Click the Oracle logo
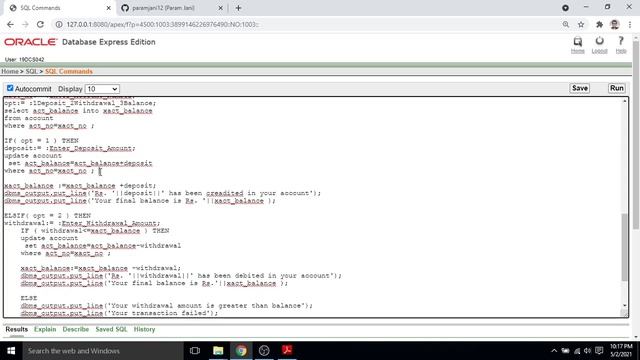 click(31, 42)
